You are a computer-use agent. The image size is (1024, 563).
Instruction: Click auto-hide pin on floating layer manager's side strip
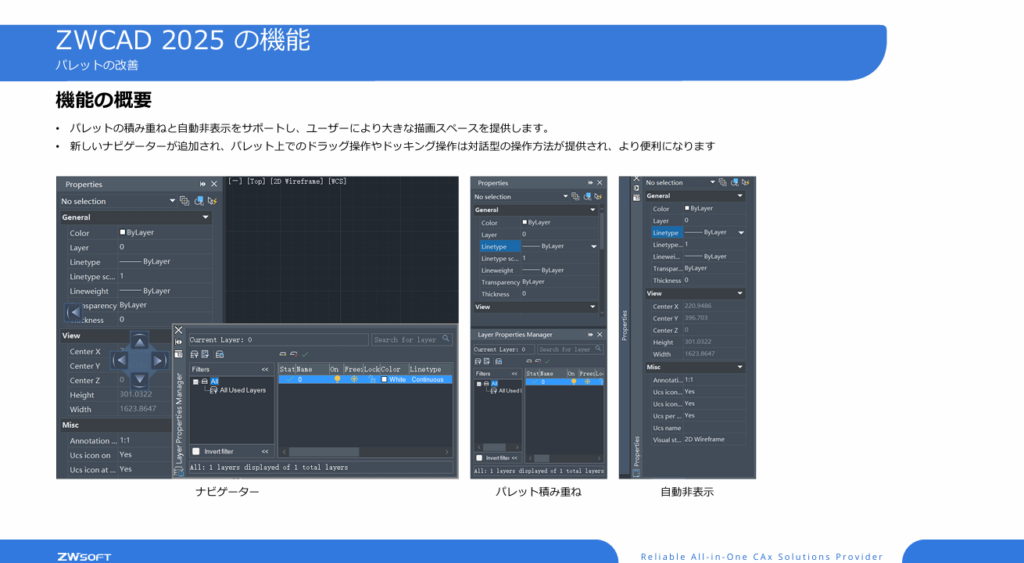pyautogui.click(x=179, y=342)
